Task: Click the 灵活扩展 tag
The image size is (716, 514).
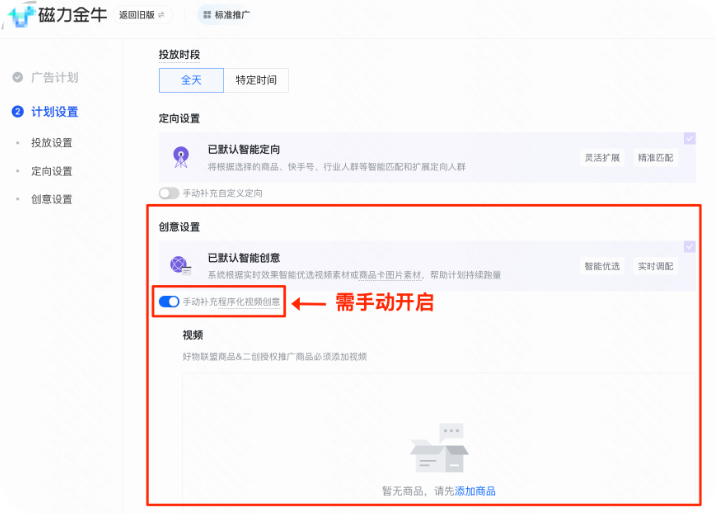Action: pyautogui.click(x=602, y=158)
